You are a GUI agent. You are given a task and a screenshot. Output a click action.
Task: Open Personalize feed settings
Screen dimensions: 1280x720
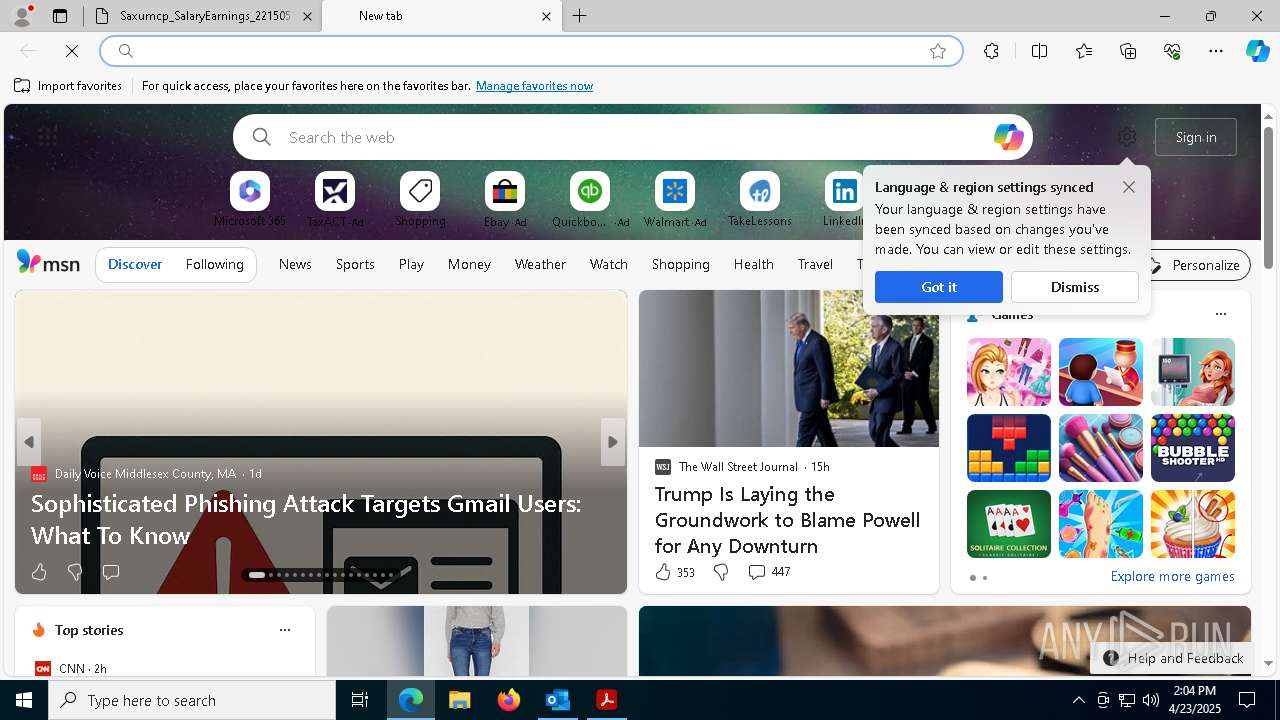[x=1194, y=265]
